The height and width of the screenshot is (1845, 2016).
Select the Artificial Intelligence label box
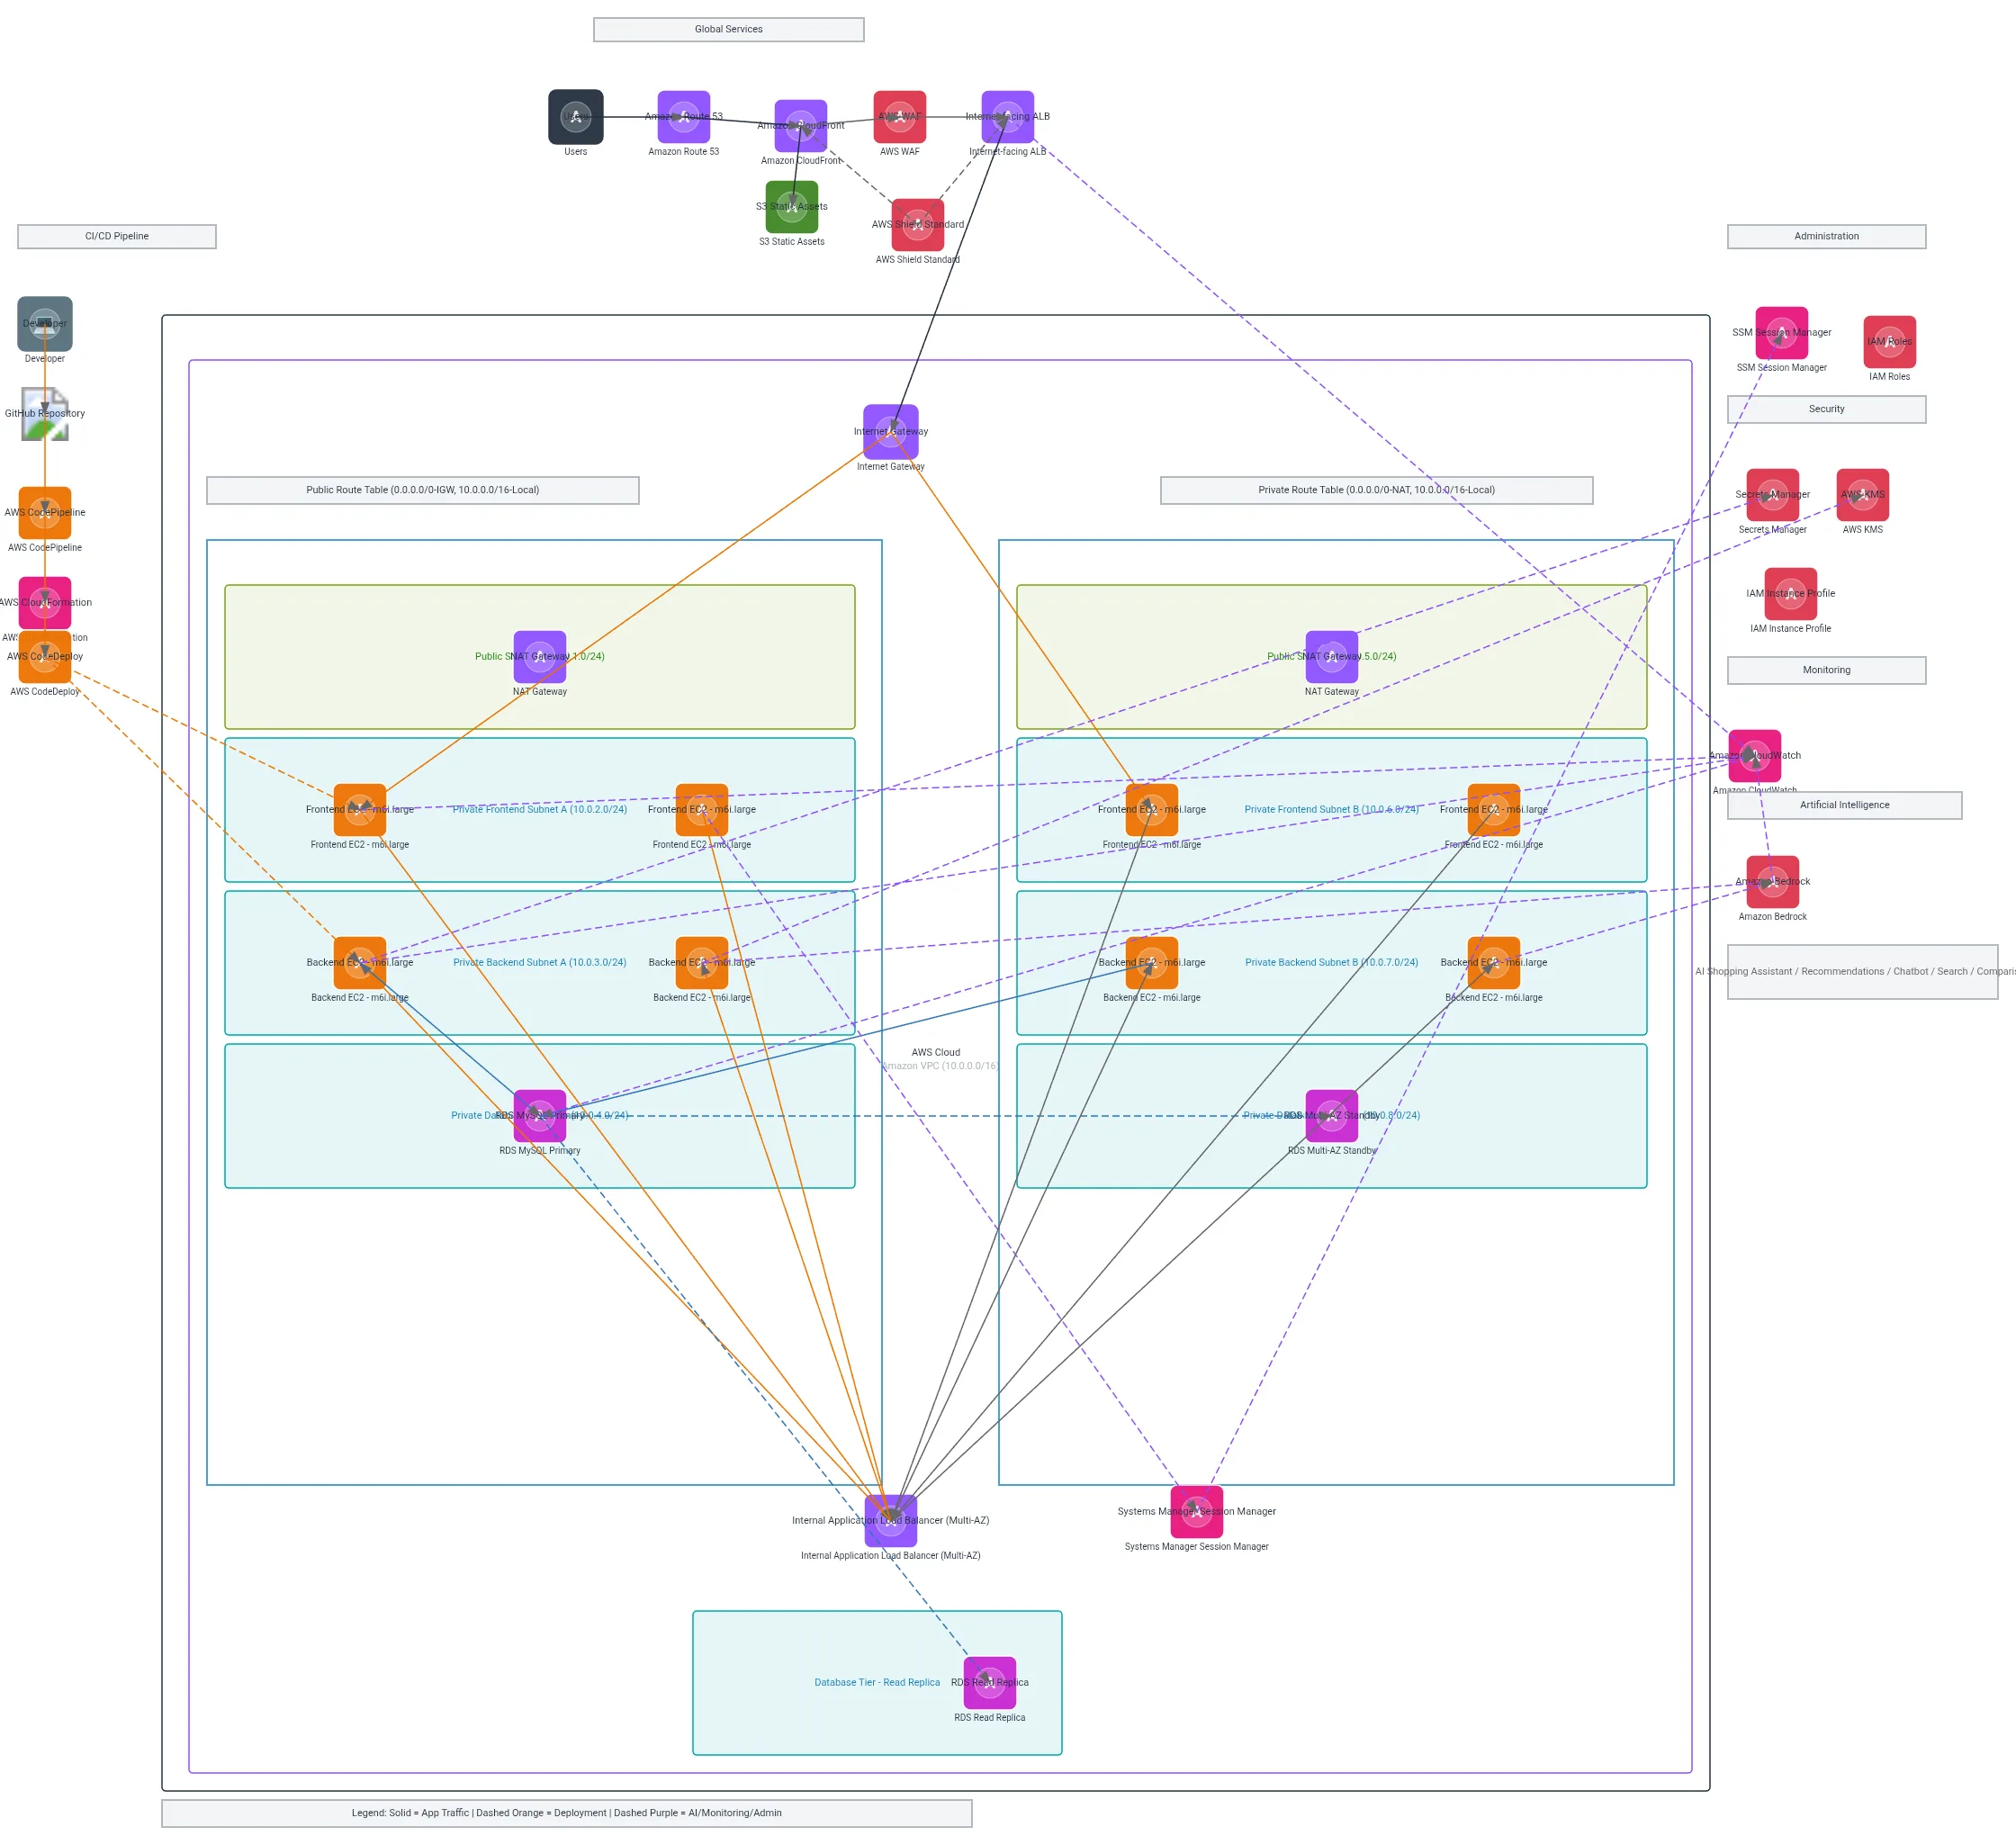1844,805
